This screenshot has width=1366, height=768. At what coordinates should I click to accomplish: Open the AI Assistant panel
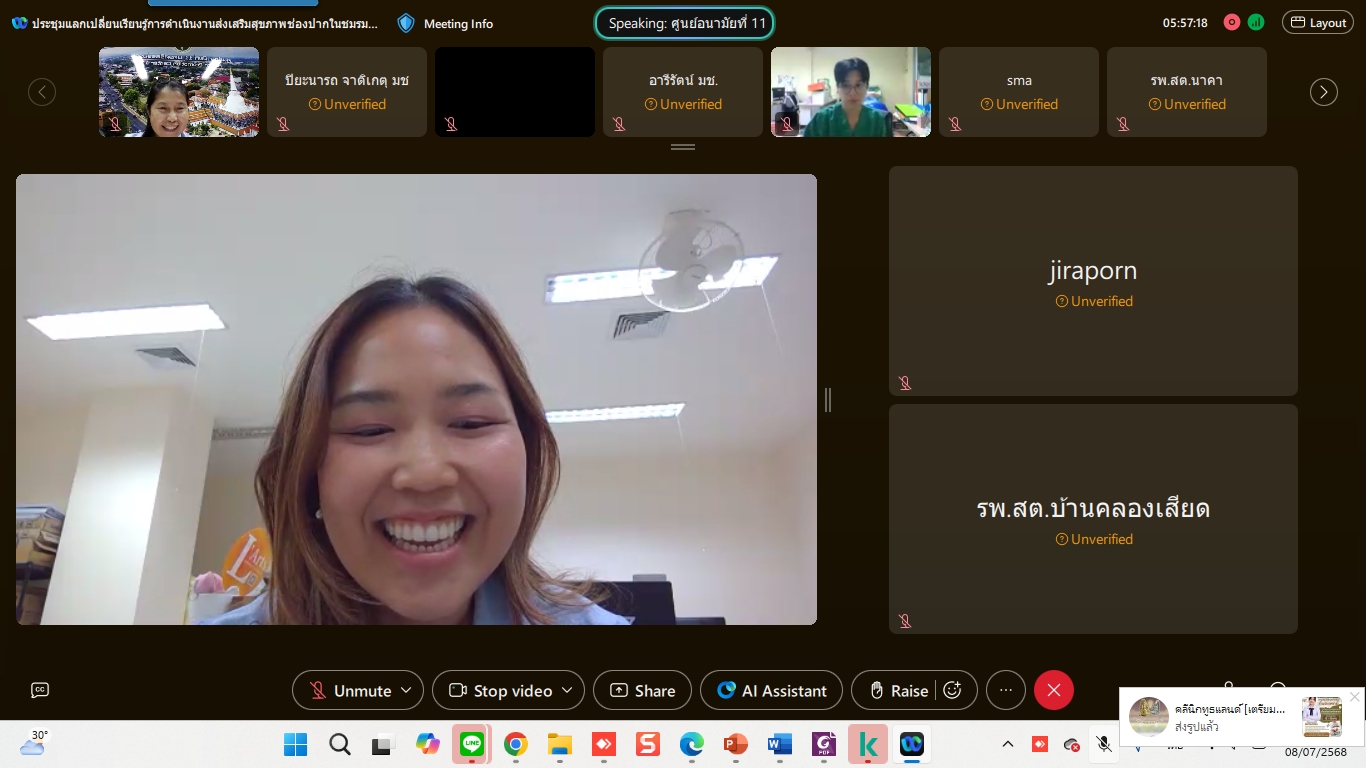click(x=771, y=690)
